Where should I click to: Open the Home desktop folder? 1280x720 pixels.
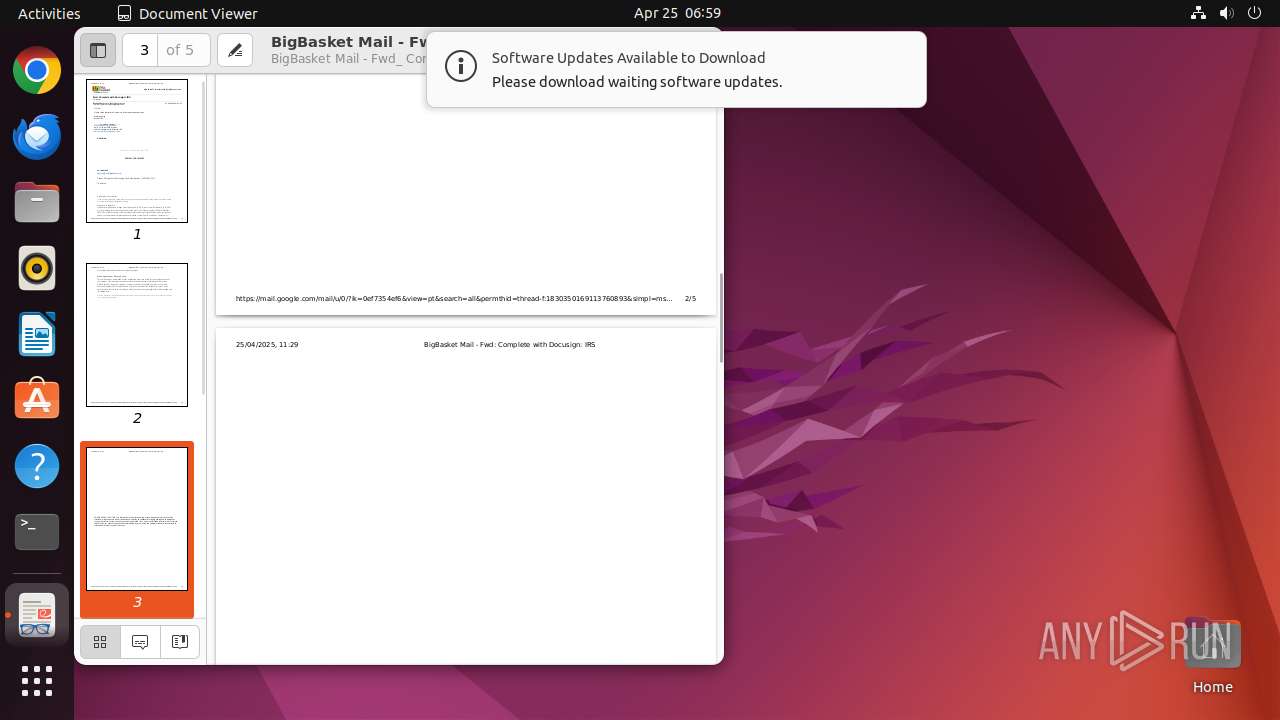1212,657
